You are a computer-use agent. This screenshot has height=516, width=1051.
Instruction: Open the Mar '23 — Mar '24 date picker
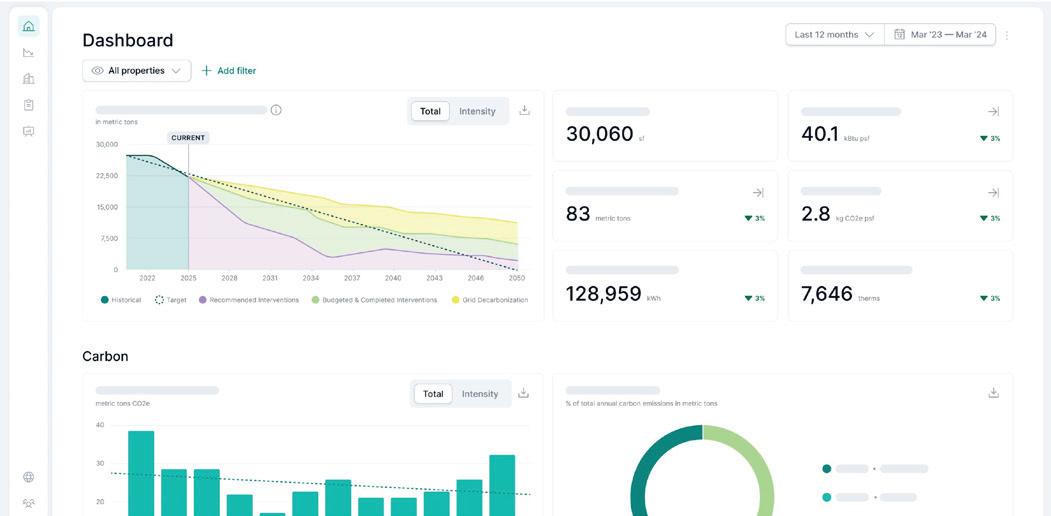[x=940, y=34]
